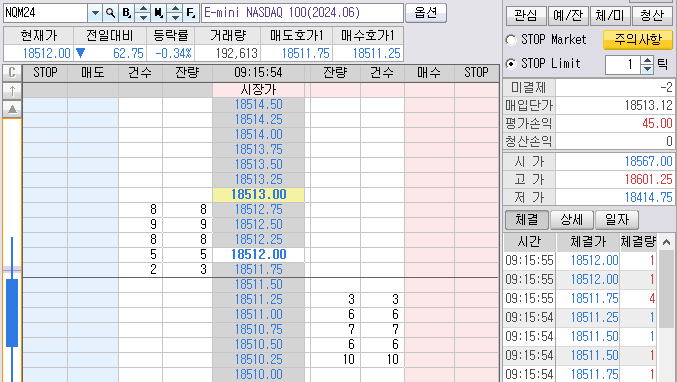Click the thin up-arrow button beside the order book
The width and height of the screenshot is (677, 382).
12,91
